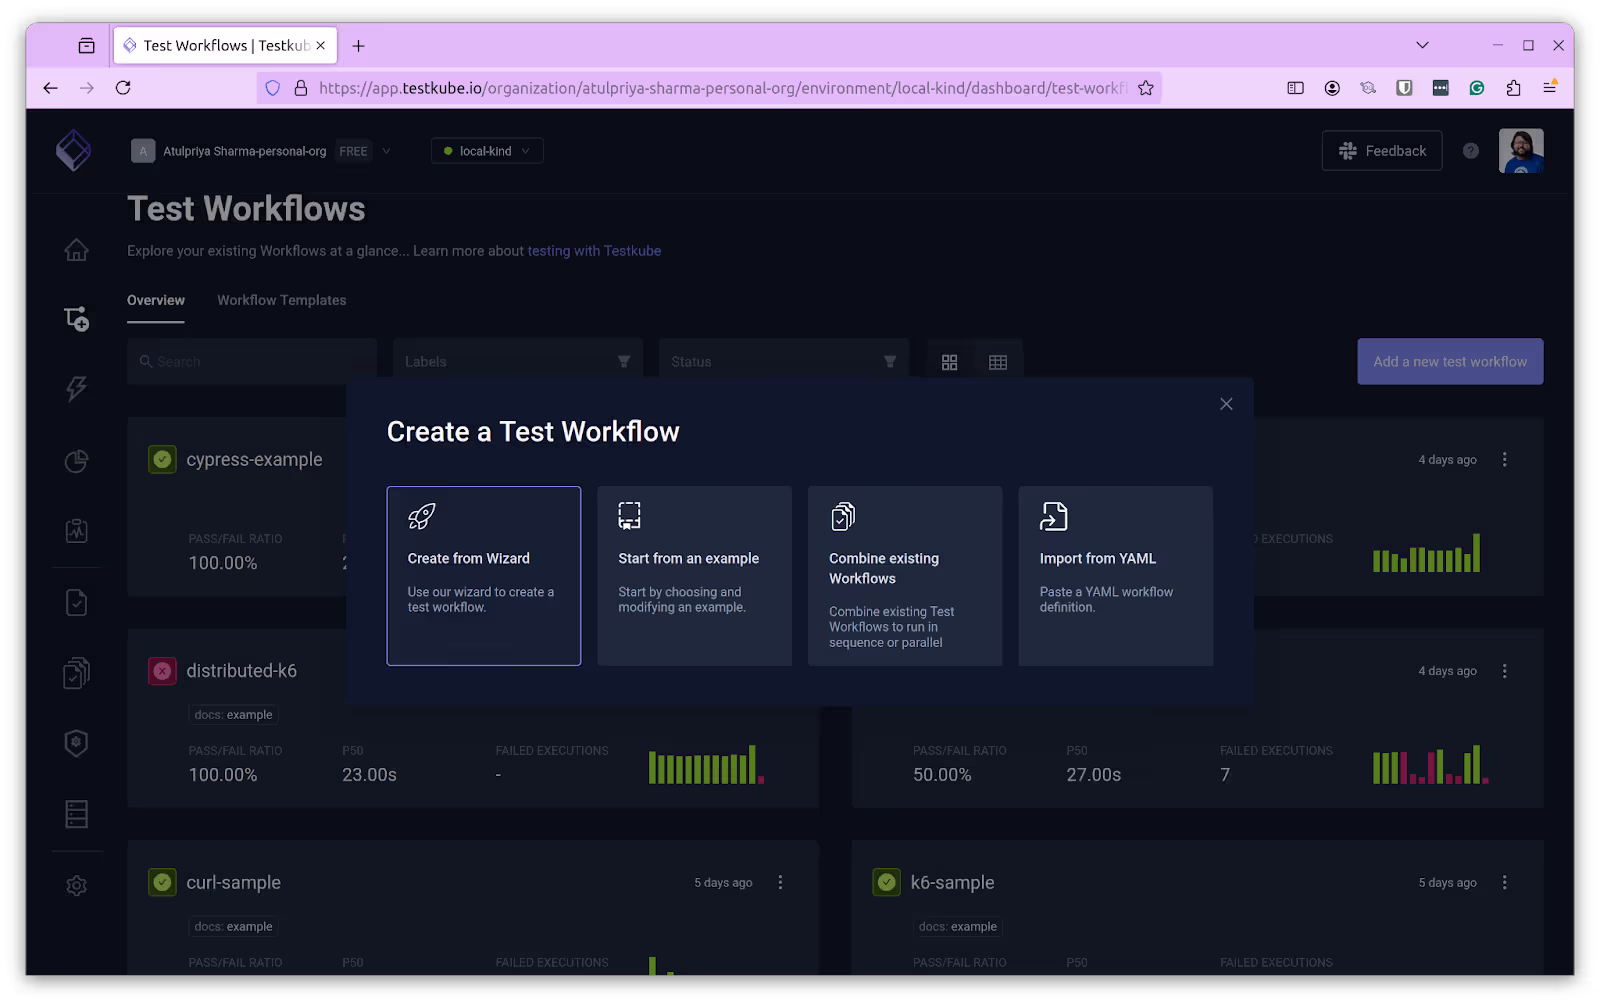Open the Triggers lightning bolt sidebar icon
This screenshot has width=1600, height=1004.
[x=77, y=388]
